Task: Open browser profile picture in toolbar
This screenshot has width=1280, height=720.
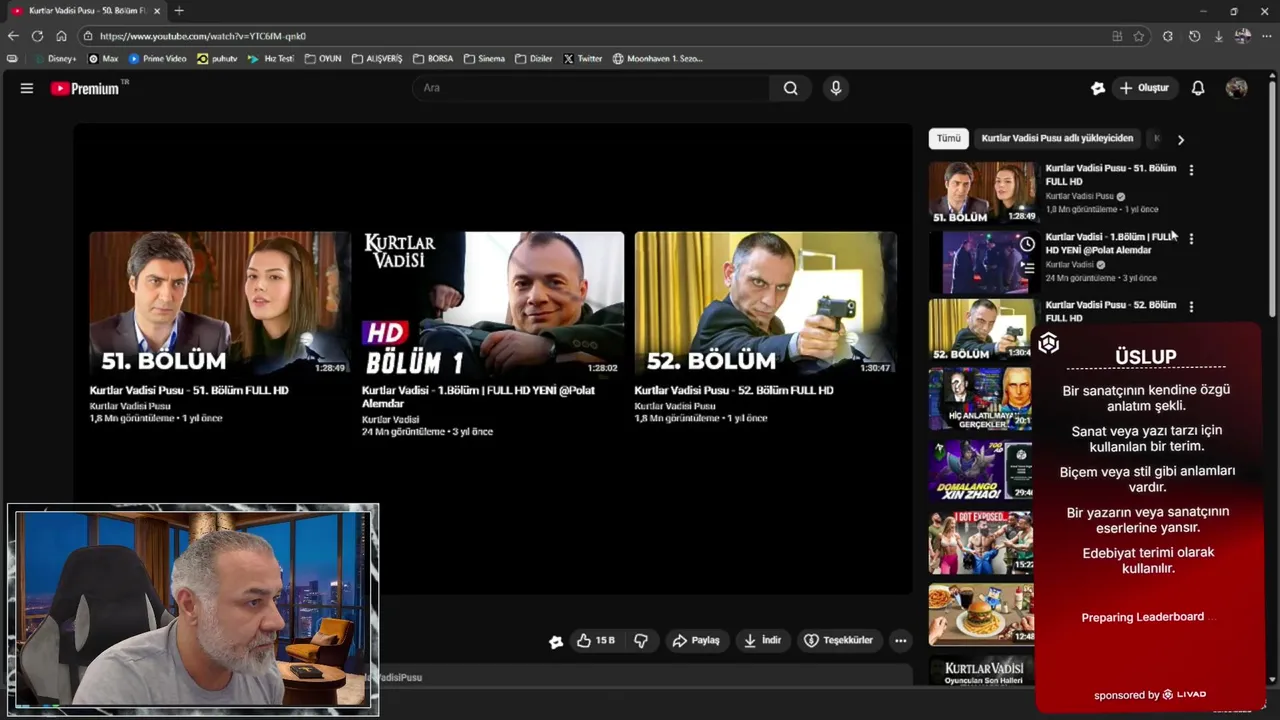Action: 1242,36
